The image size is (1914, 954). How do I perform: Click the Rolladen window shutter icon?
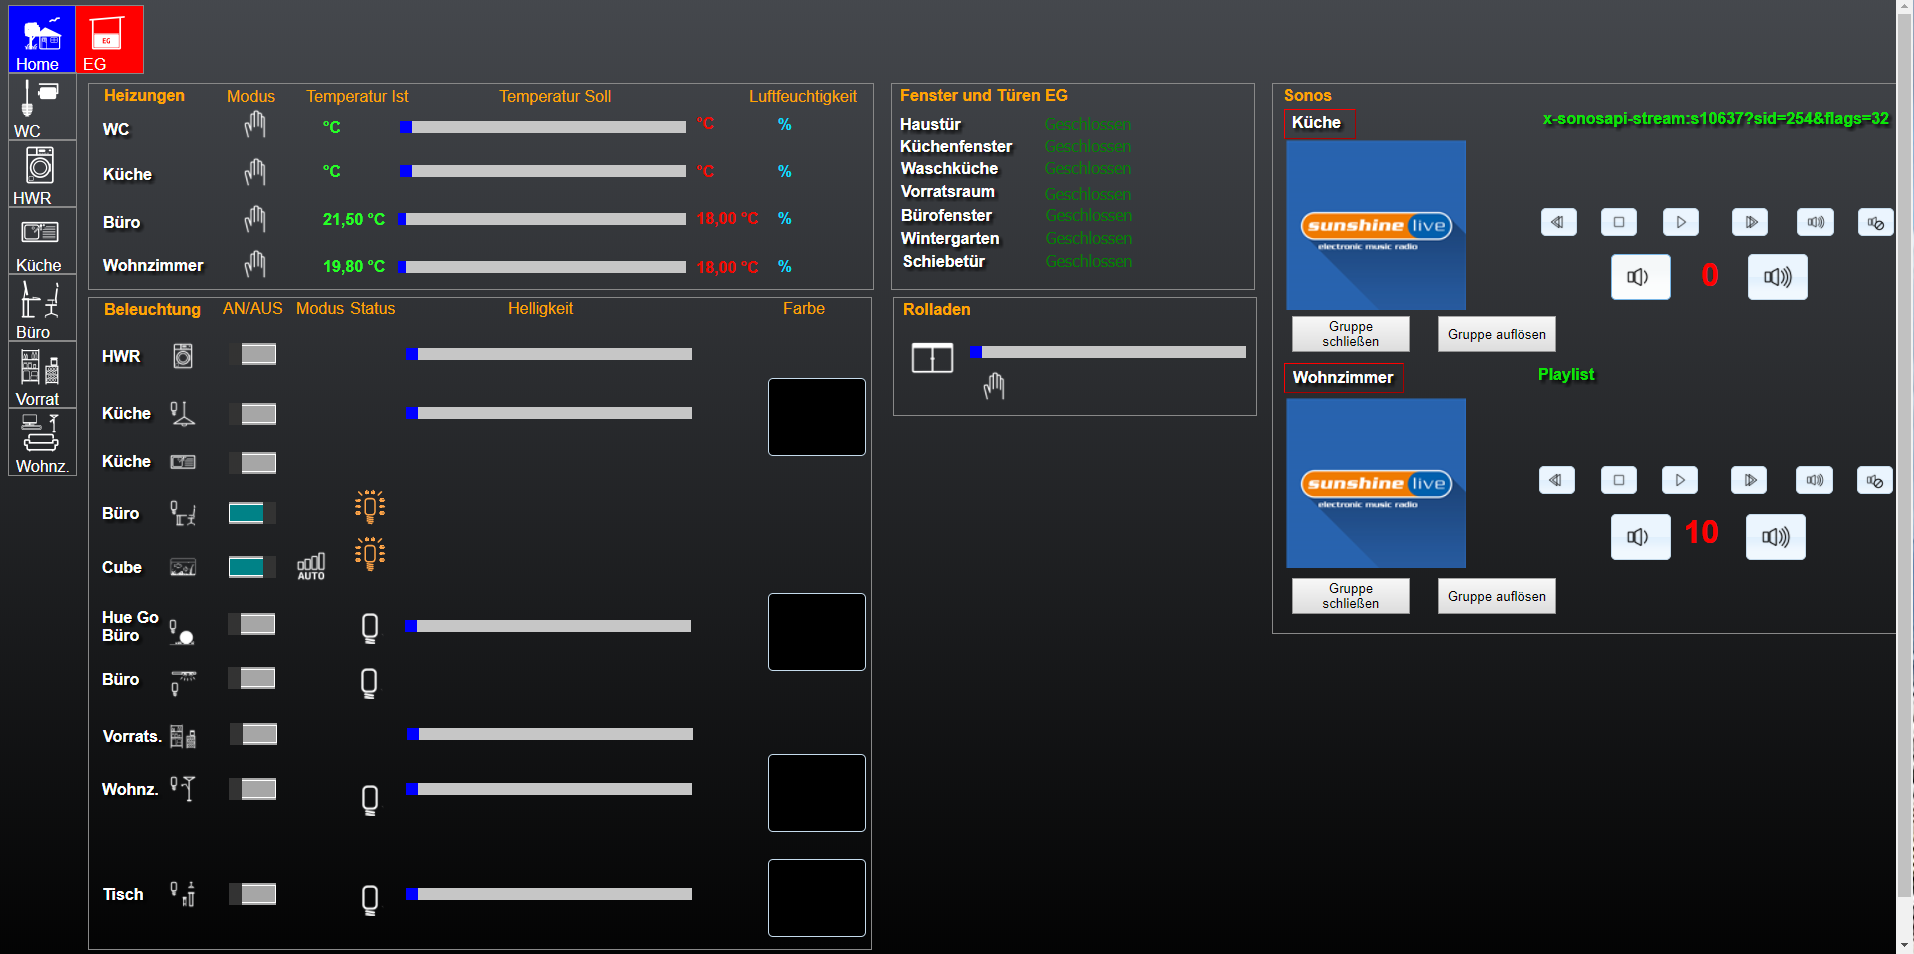pos(932,357)
